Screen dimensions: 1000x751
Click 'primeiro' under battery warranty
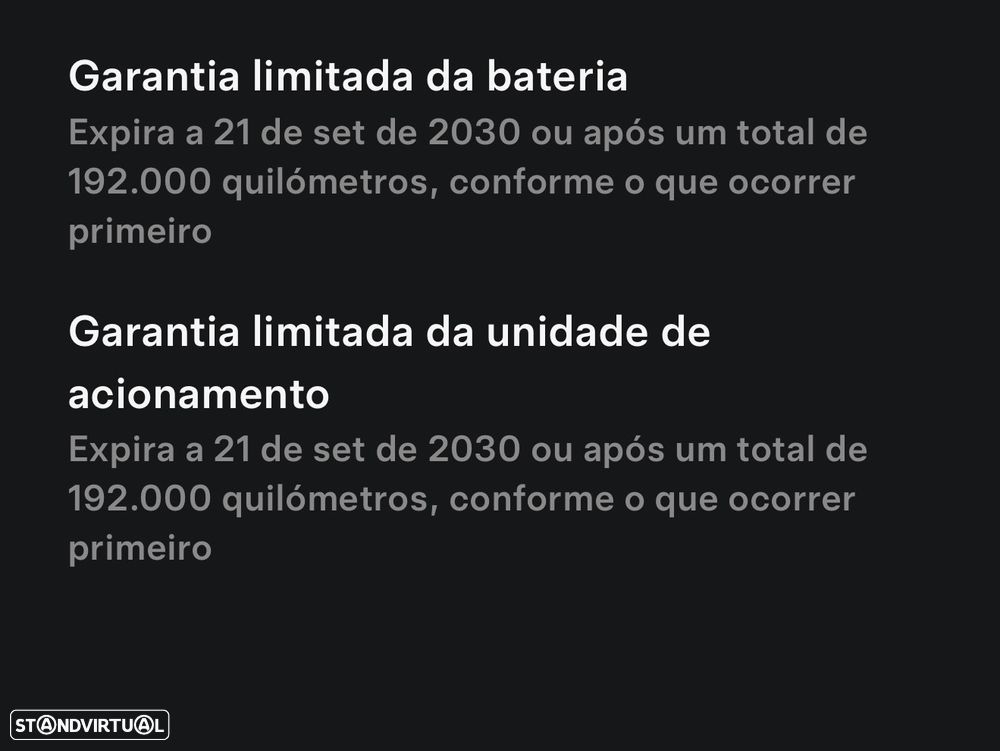[140, 232]
